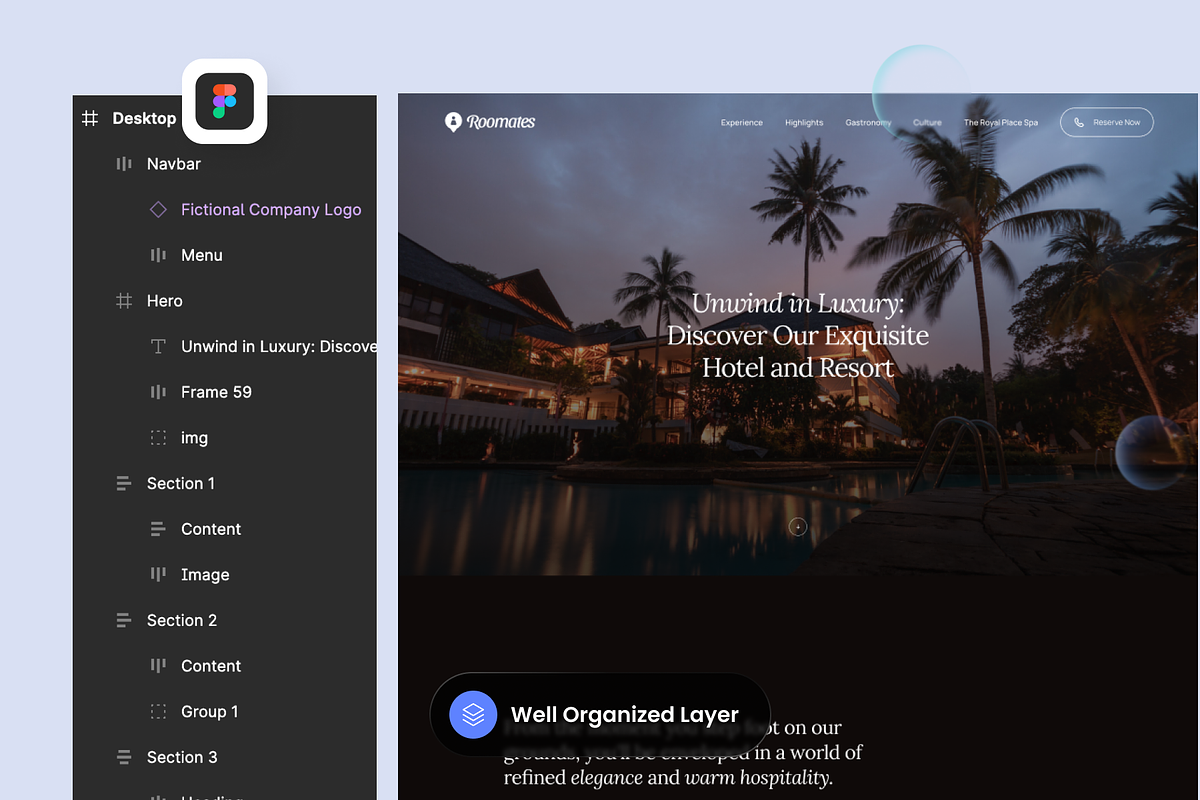The image size is (1200, 800).
Task: Click the auto-layout icon beside Menu layer
Action: (158, 255)
